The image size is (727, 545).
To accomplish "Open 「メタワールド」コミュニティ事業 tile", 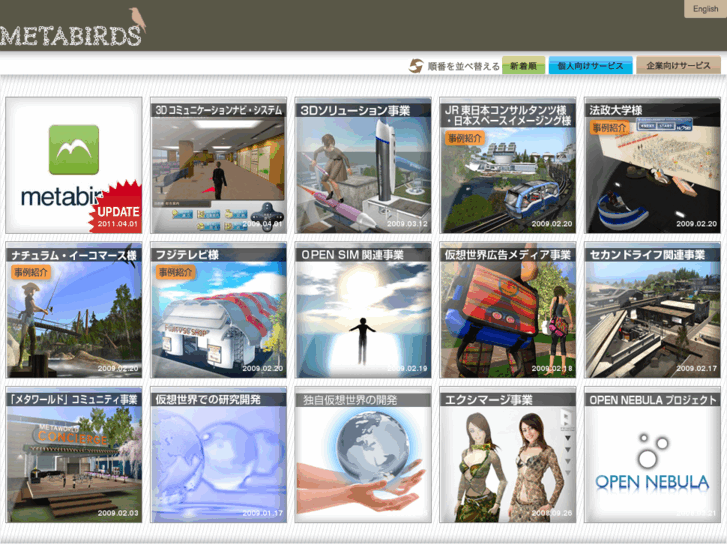I will coord(74,455).
